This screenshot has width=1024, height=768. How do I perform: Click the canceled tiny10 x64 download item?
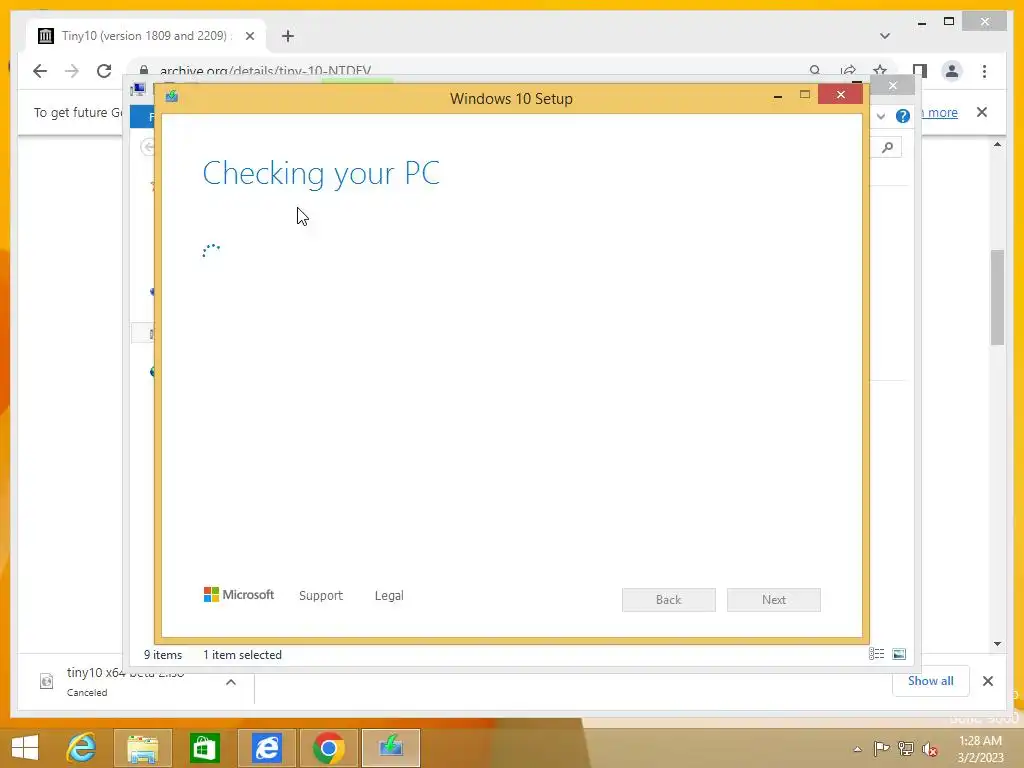(x=125, y=681)
